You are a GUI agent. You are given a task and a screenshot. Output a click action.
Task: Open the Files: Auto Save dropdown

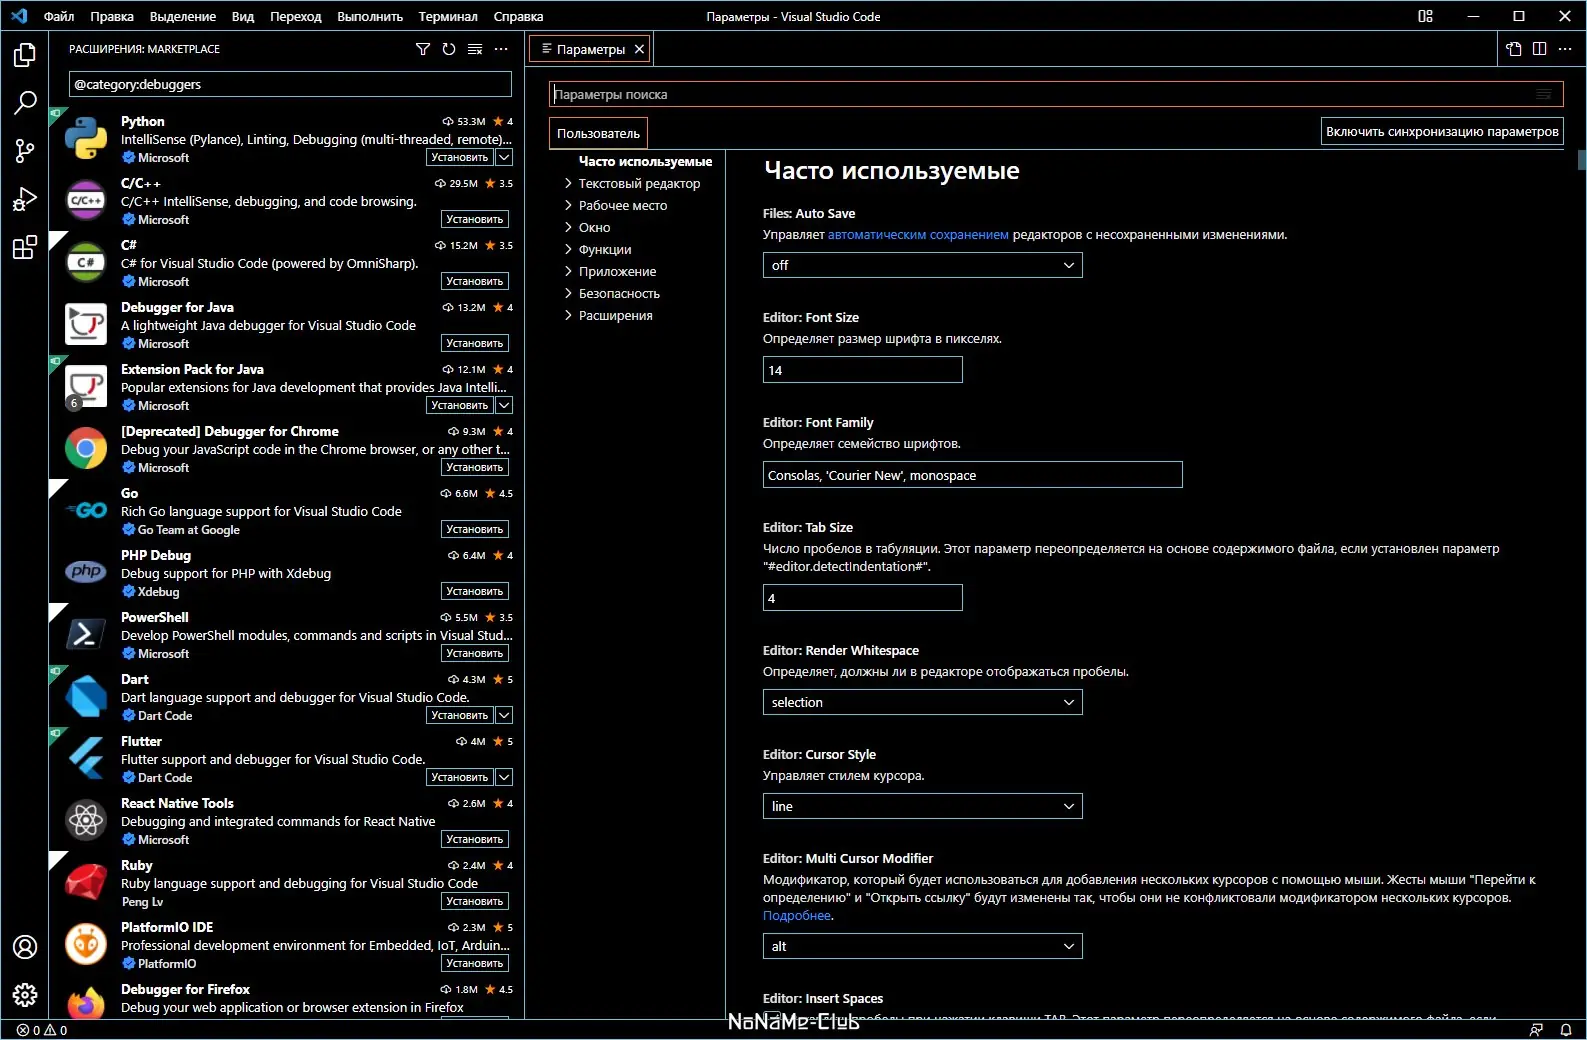[x=922, y=265]
